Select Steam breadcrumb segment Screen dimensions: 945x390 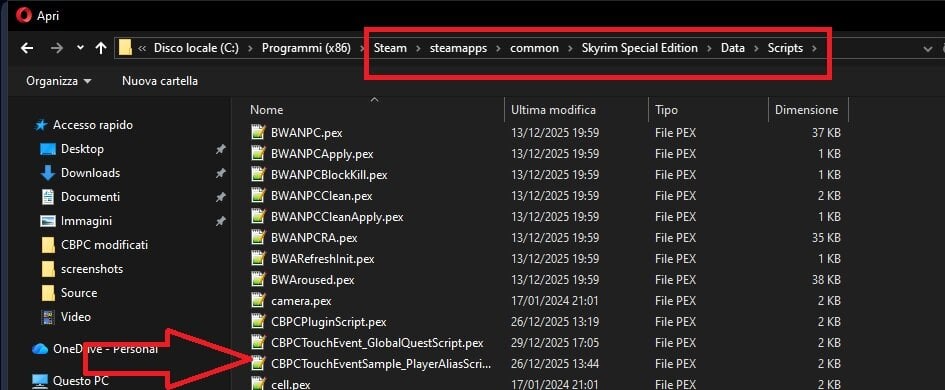(390, 48)
